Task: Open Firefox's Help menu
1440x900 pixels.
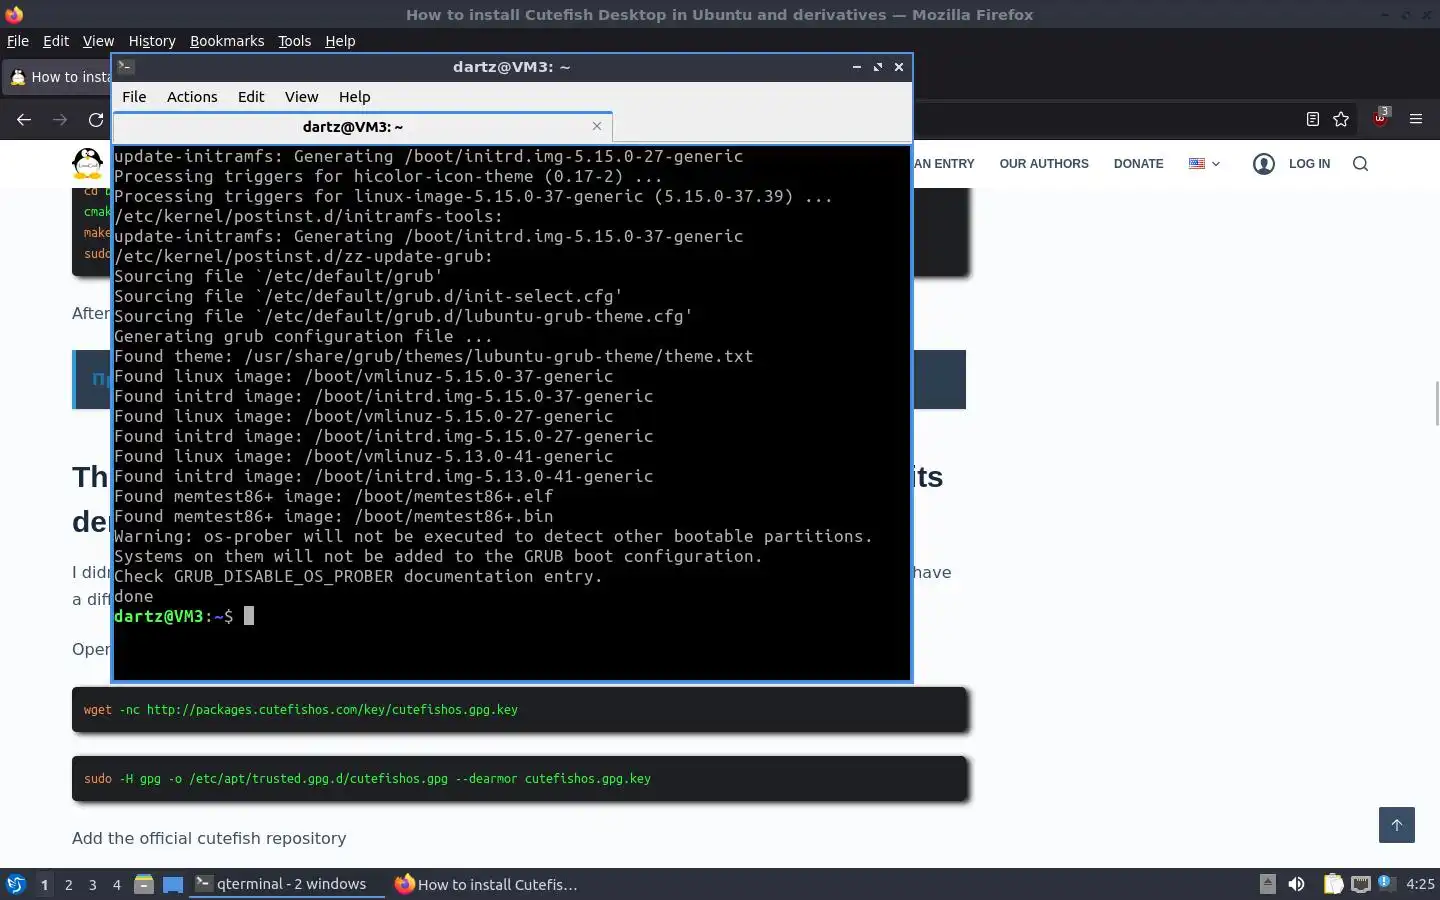Action: 340,41
